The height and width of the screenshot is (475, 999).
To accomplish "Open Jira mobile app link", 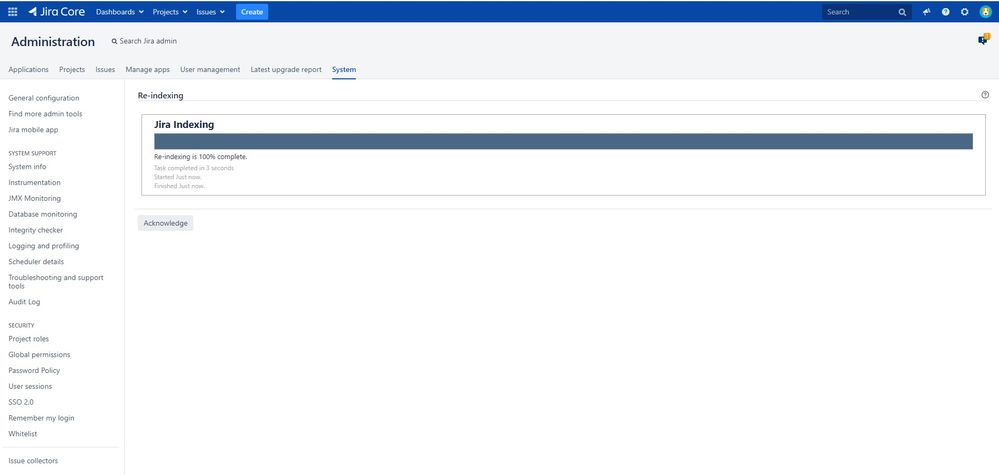I will point(33,130).
